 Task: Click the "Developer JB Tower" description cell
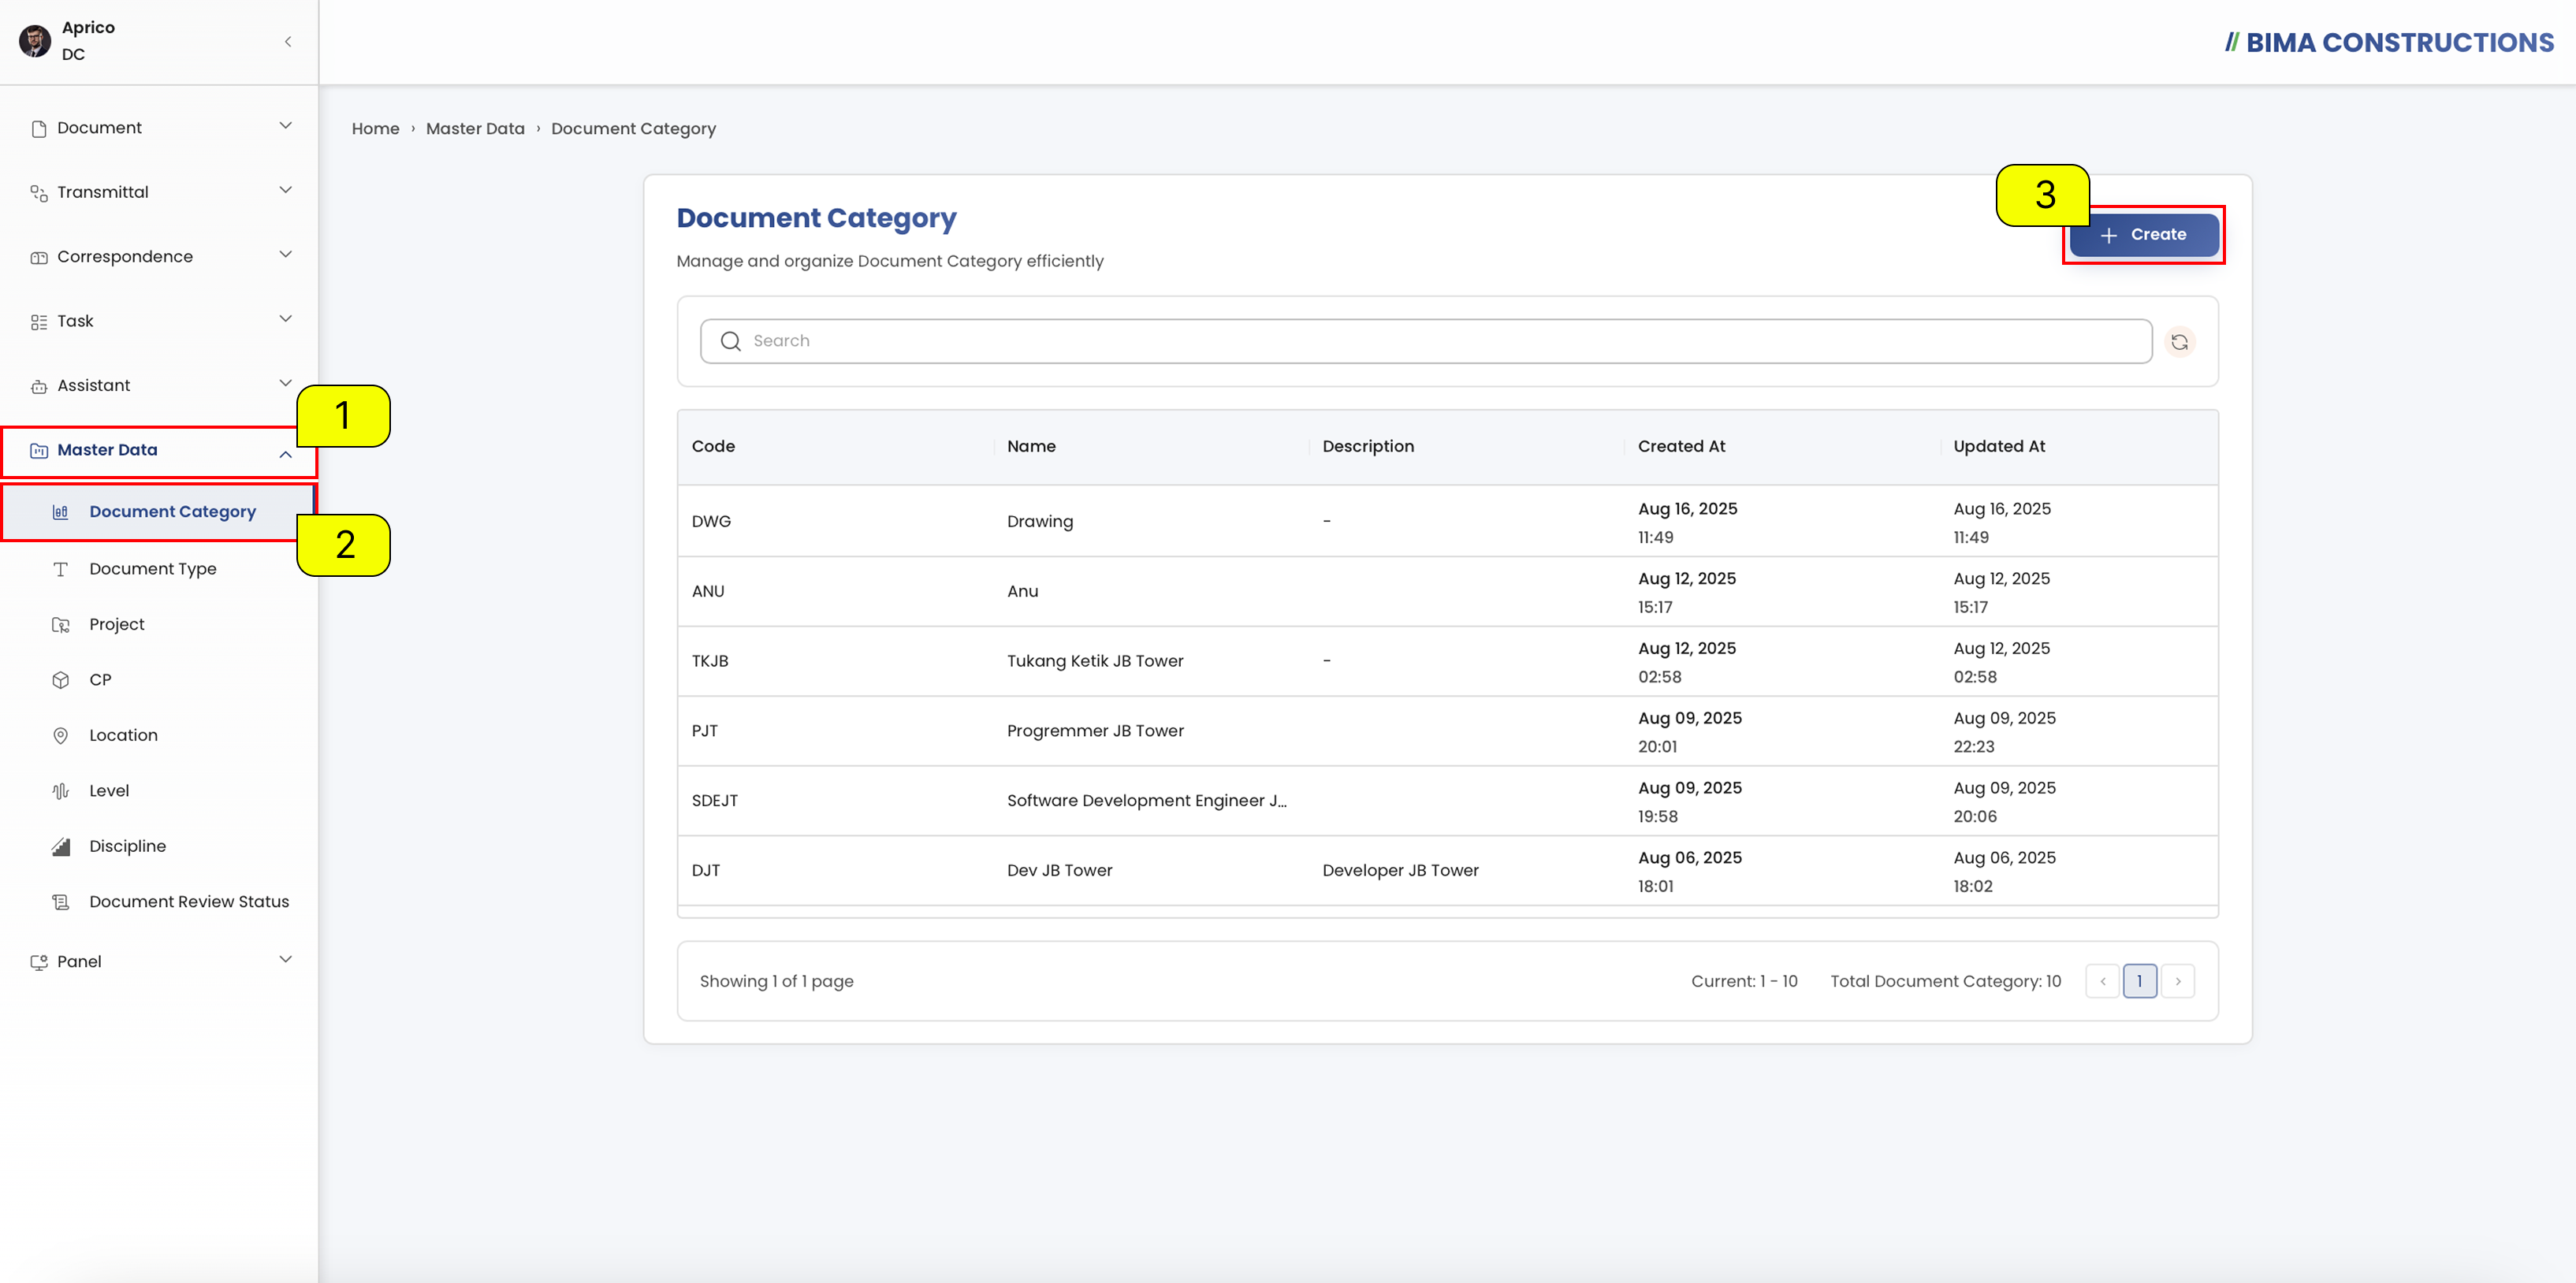tap(1400, 871)
